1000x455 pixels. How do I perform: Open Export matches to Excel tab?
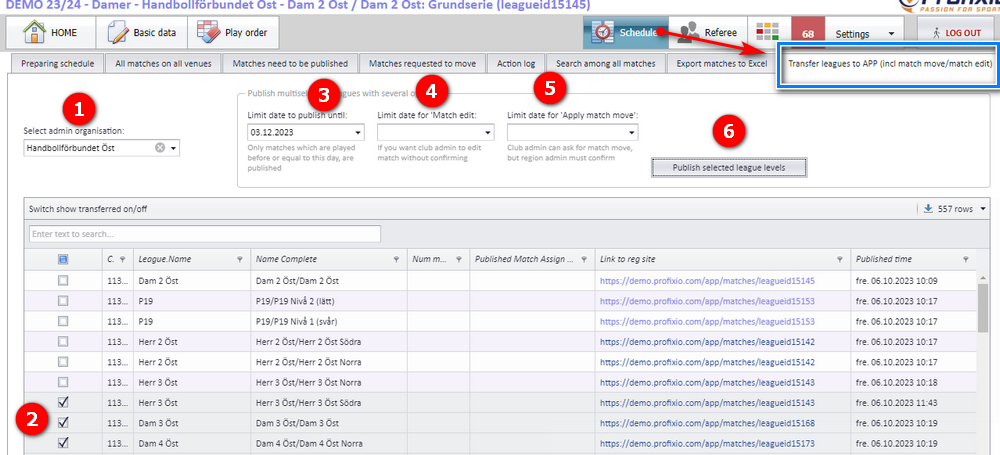tap(721, 64)
